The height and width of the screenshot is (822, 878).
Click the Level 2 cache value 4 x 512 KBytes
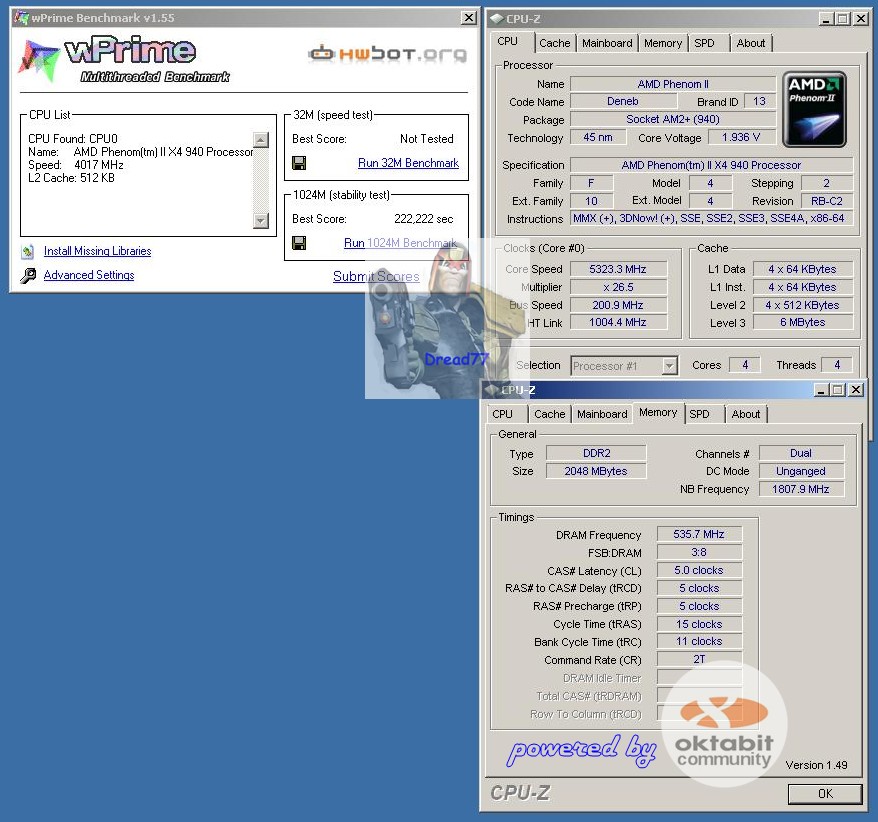(x=802, y=305)
